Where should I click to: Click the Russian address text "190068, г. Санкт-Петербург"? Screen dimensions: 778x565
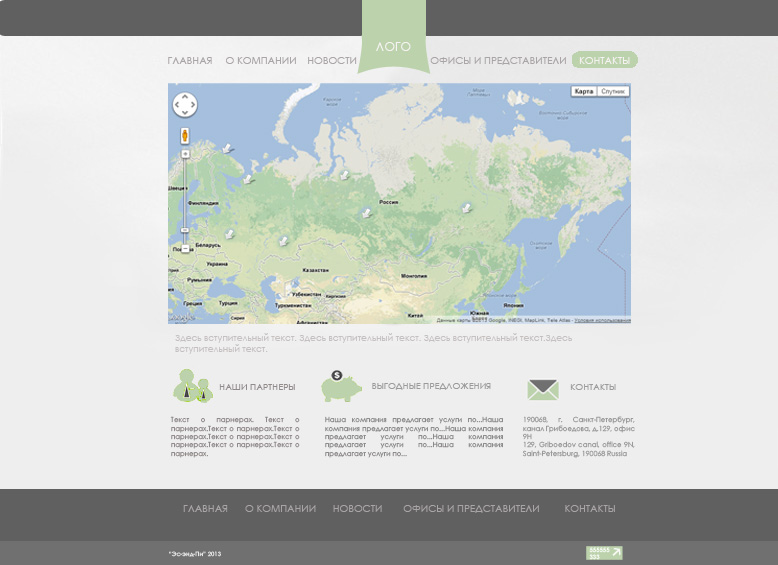pyautogui.click(x=579, y=428)
